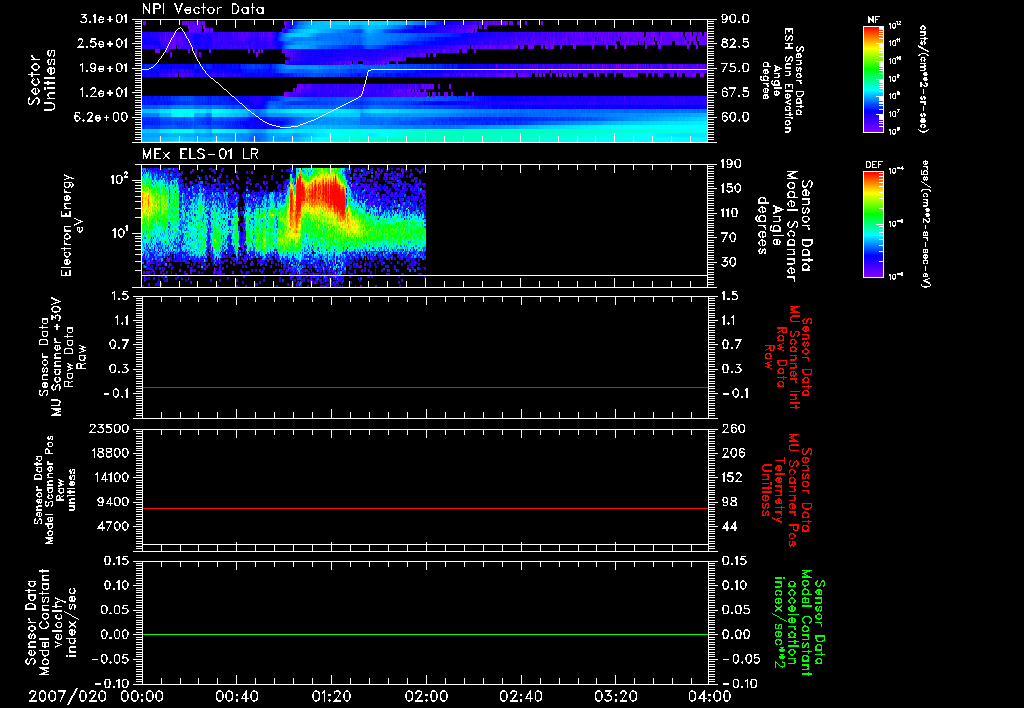Click the green 'Model Constant acceleration index/sec**2' label
The height and width of the screenshot is (708, 1024).
pyautogui.click(x=800, y=623)
